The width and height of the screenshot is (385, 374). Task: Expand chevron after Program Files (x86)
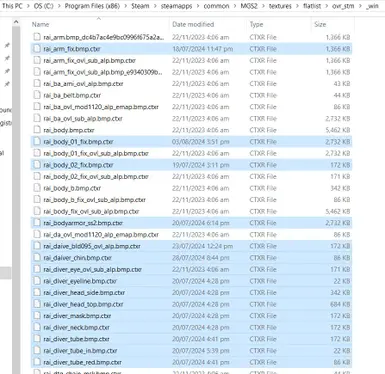coord(125,6)
